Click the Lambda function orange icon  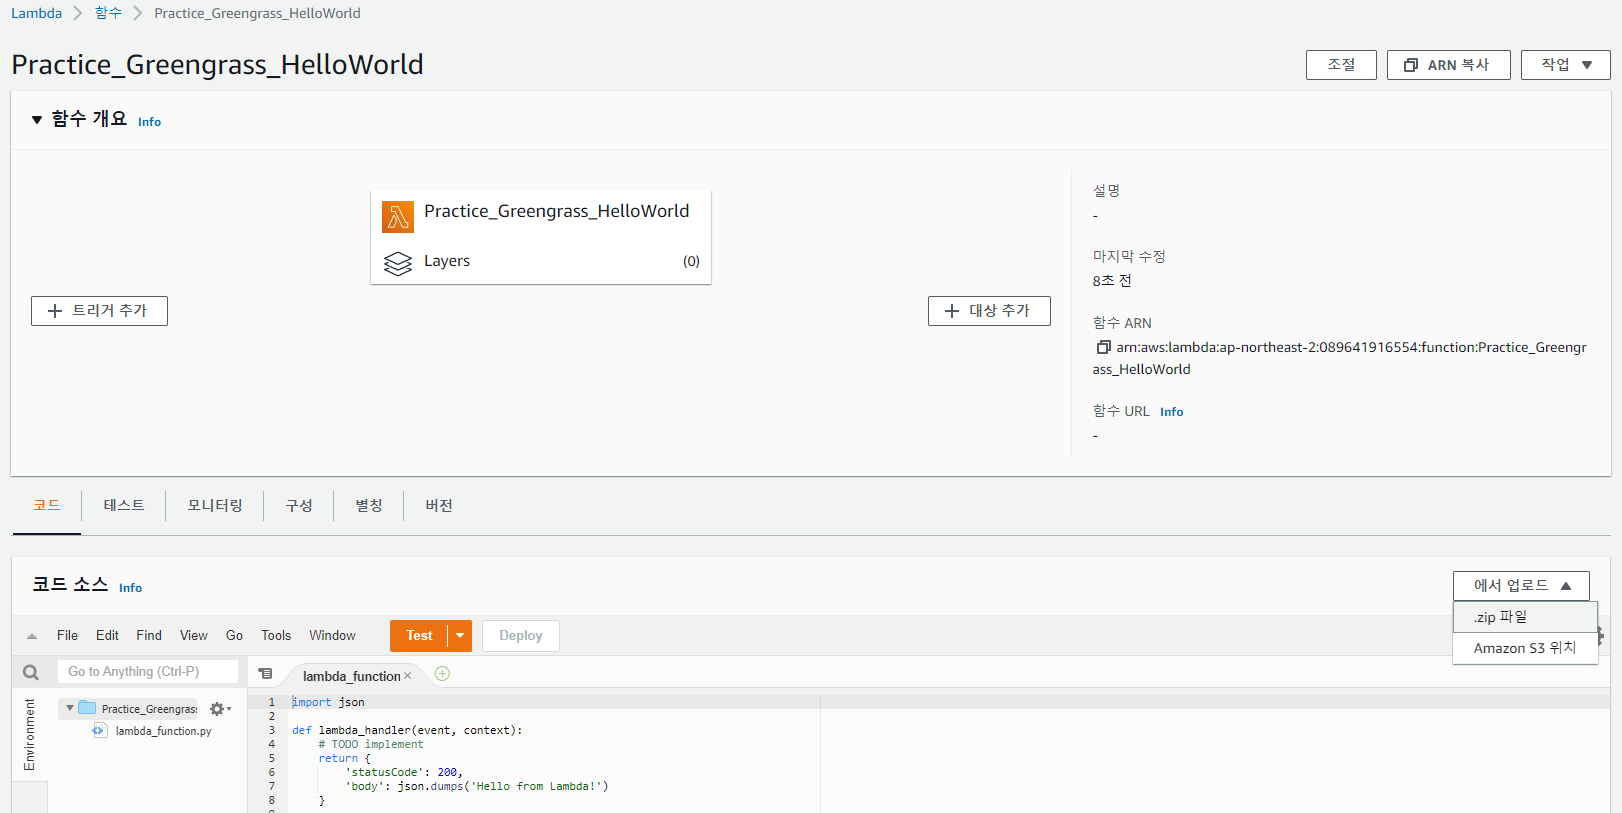(398, 216)
